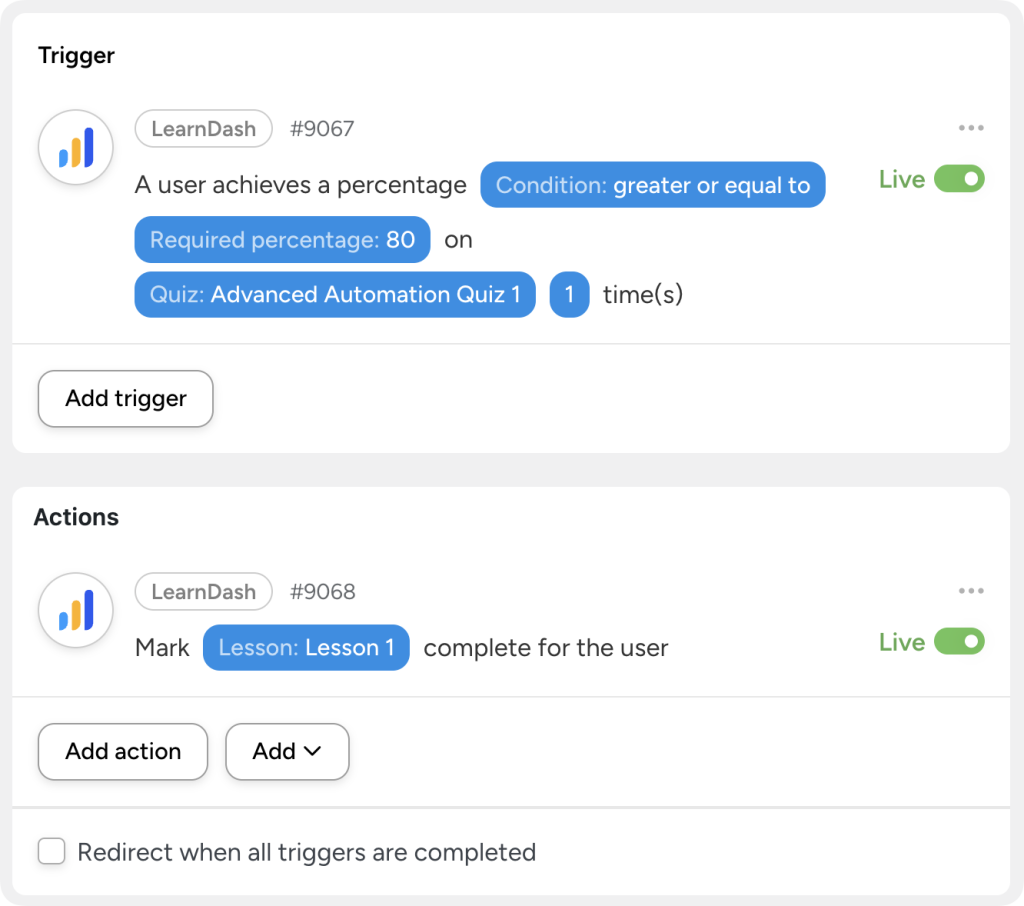This screenshot has height=906, width=1024.
Task: Click the Trigger section heading
Action: click(x=76, y=56)
